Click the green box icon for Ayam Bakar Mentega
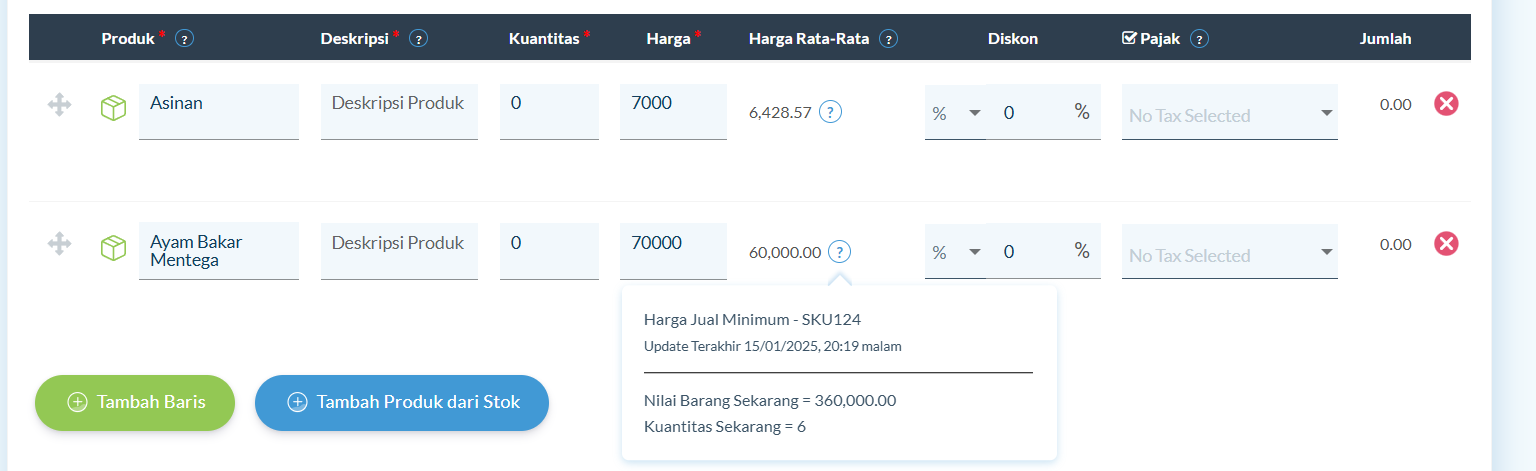Image resolution: width=1536 pixels, height=471 pixels. coord(113,248)
